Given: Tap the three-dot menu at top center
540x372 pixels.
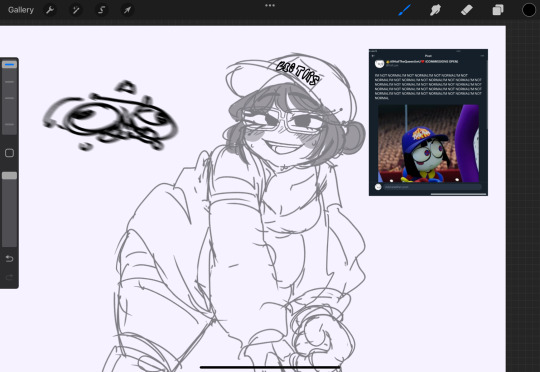Looking at the screenshot, I should pyautogui.click(x=270, y=6).
